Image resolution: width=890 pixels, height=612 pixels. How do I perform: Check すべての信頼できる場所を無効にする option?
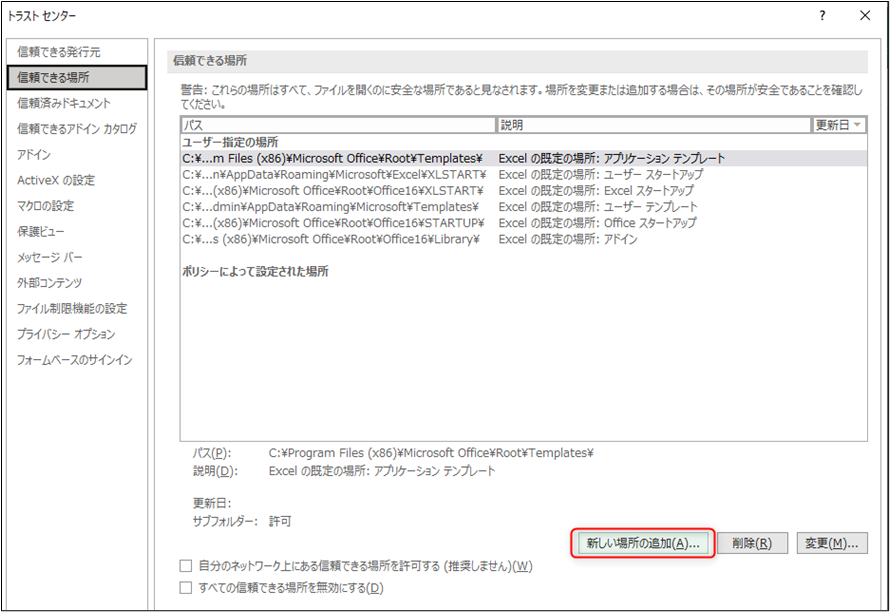click(x=186, y=588)
